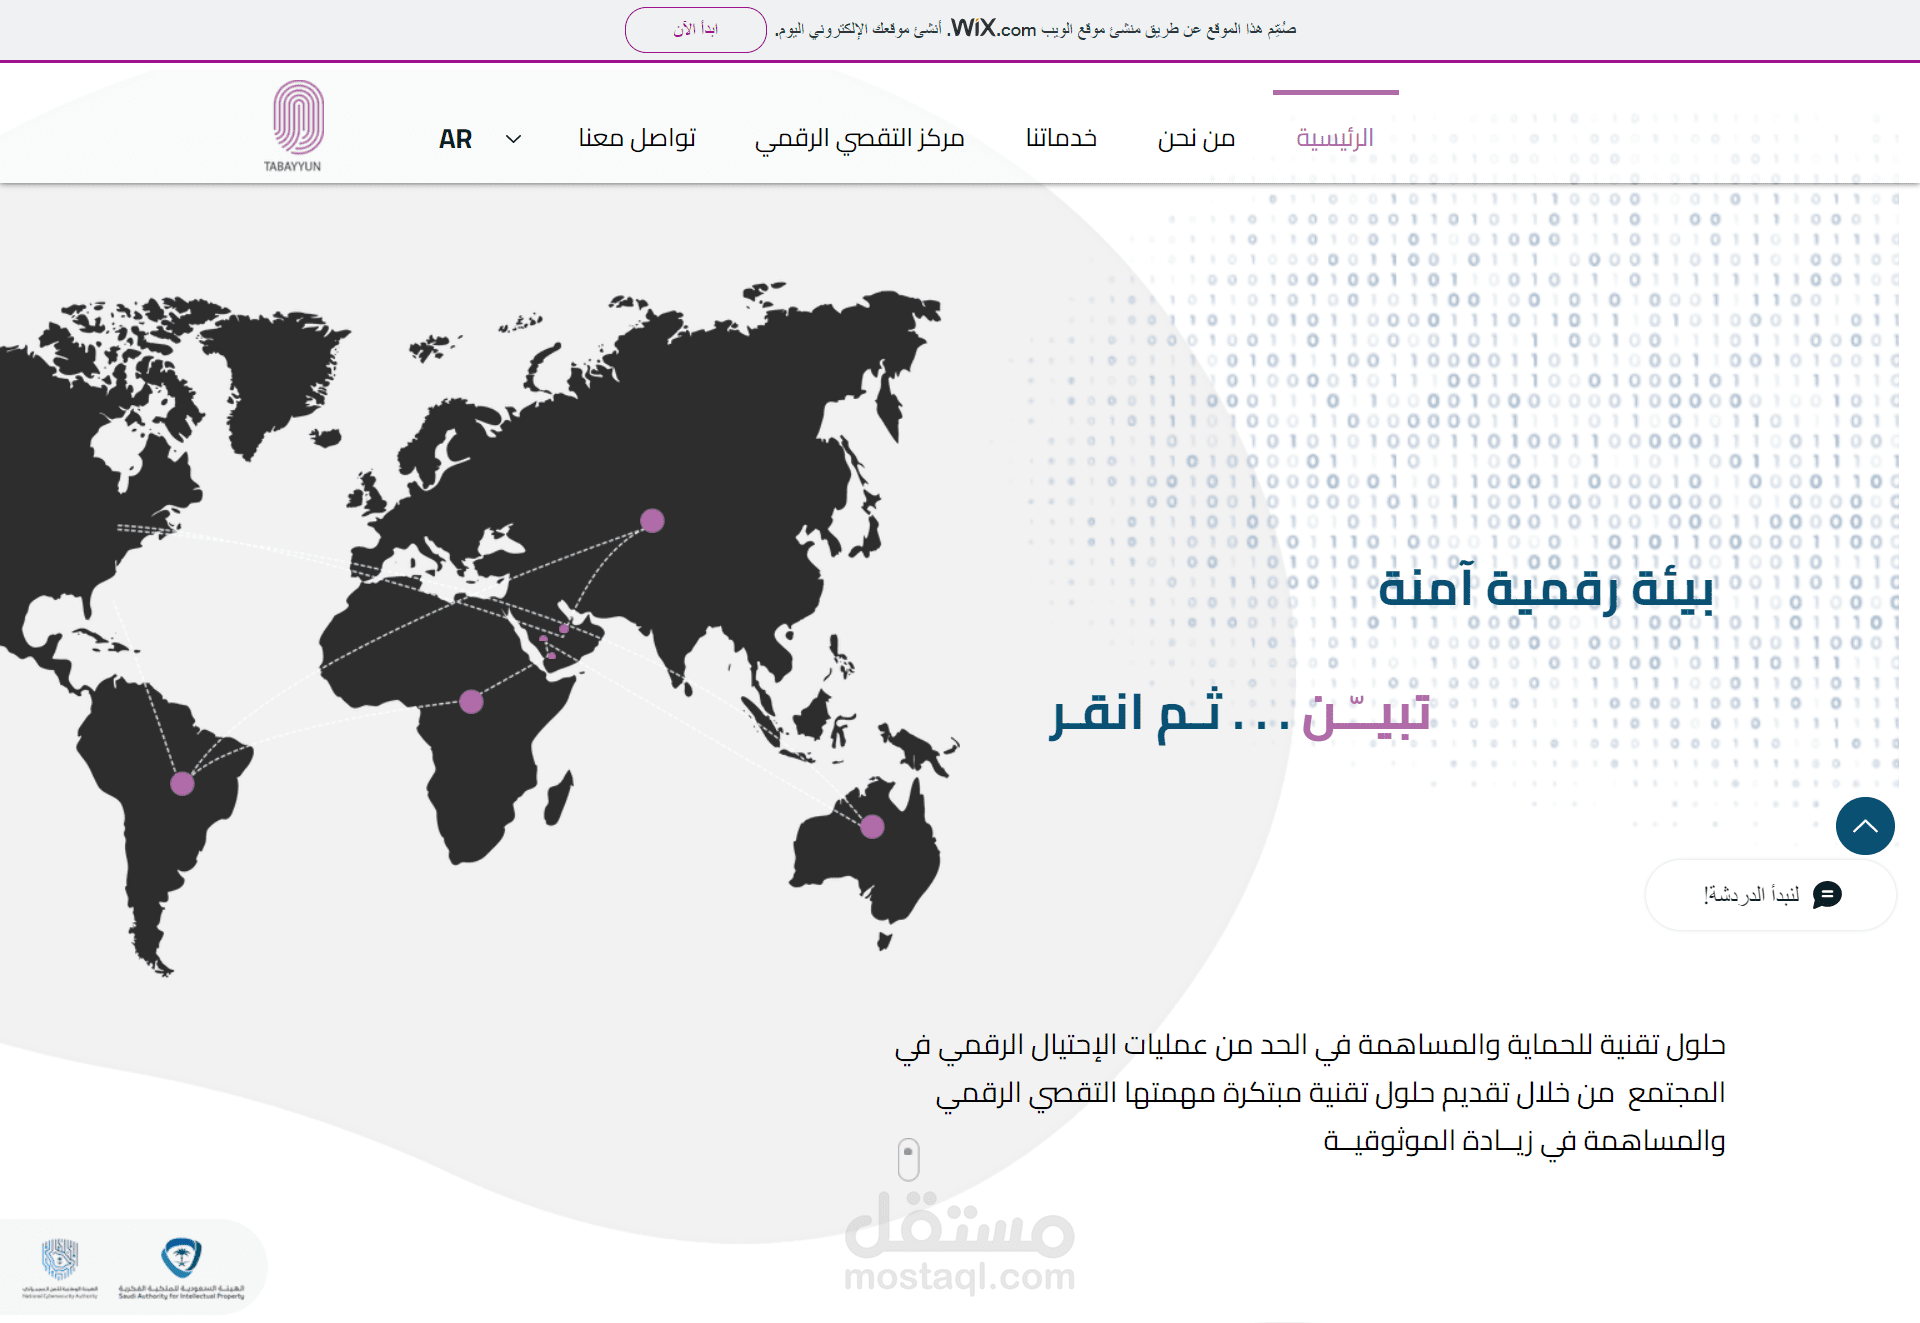Click the ابدأ الآن Wix button
Viewport: 1920px width, 1323px height.
696,29
